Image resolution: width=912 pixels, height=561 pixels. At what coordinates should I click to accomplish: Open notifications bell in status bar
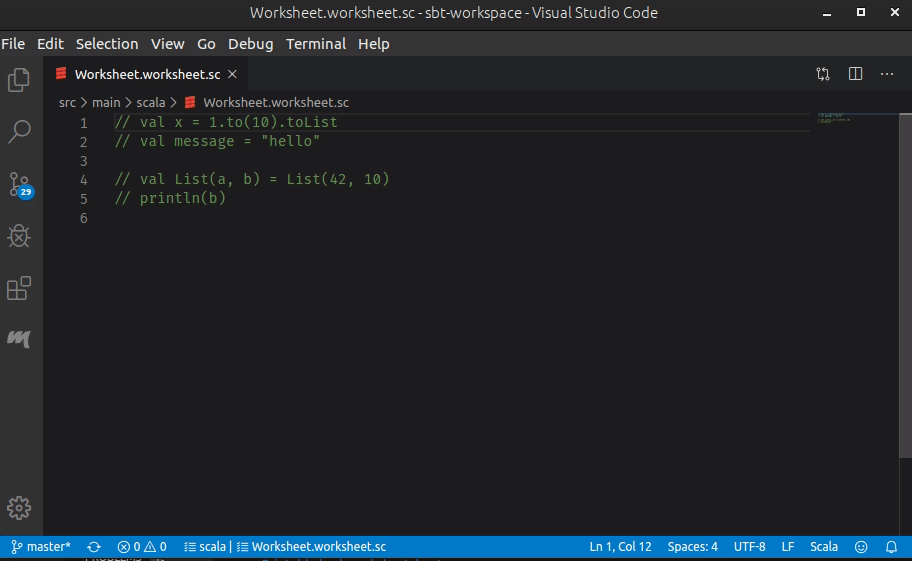click(891, 546)
